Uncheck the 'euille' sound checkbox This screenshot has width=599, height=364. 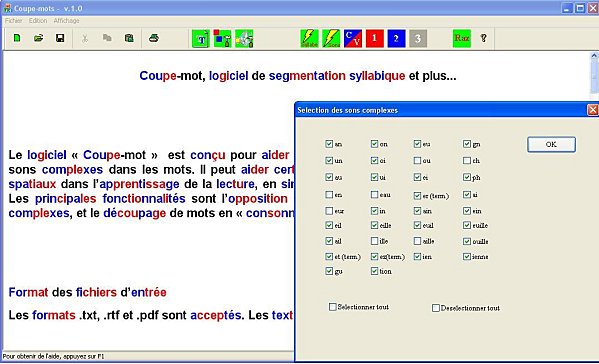click(x=467, y=225)
